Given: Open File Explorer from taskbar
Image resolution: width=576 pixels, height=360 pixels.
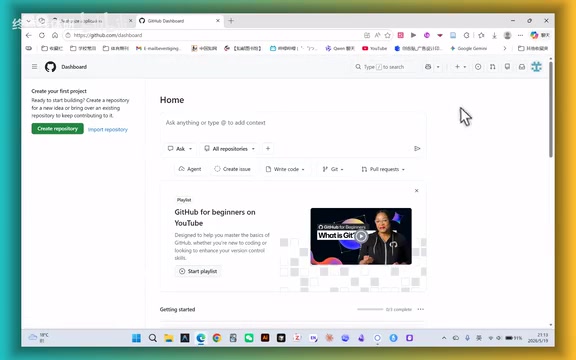Looking at the screenshot, I should [169, 338].
